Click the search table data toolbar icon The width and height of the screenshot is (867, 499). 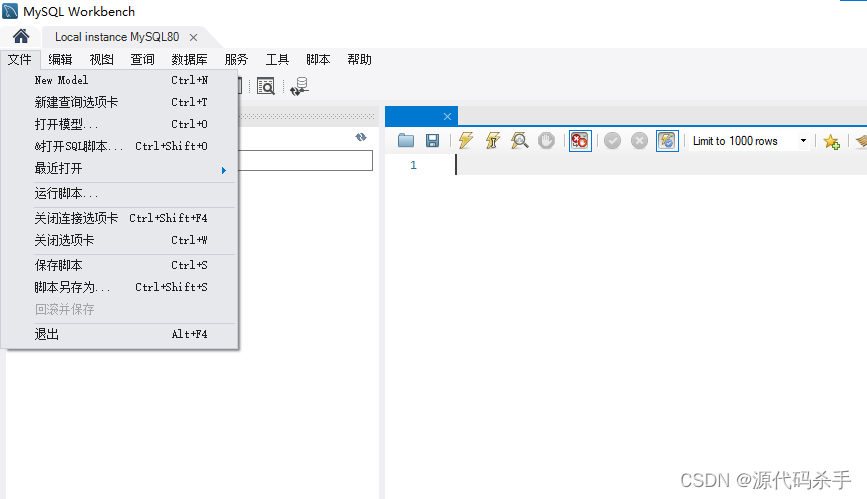tap(266, 86)
